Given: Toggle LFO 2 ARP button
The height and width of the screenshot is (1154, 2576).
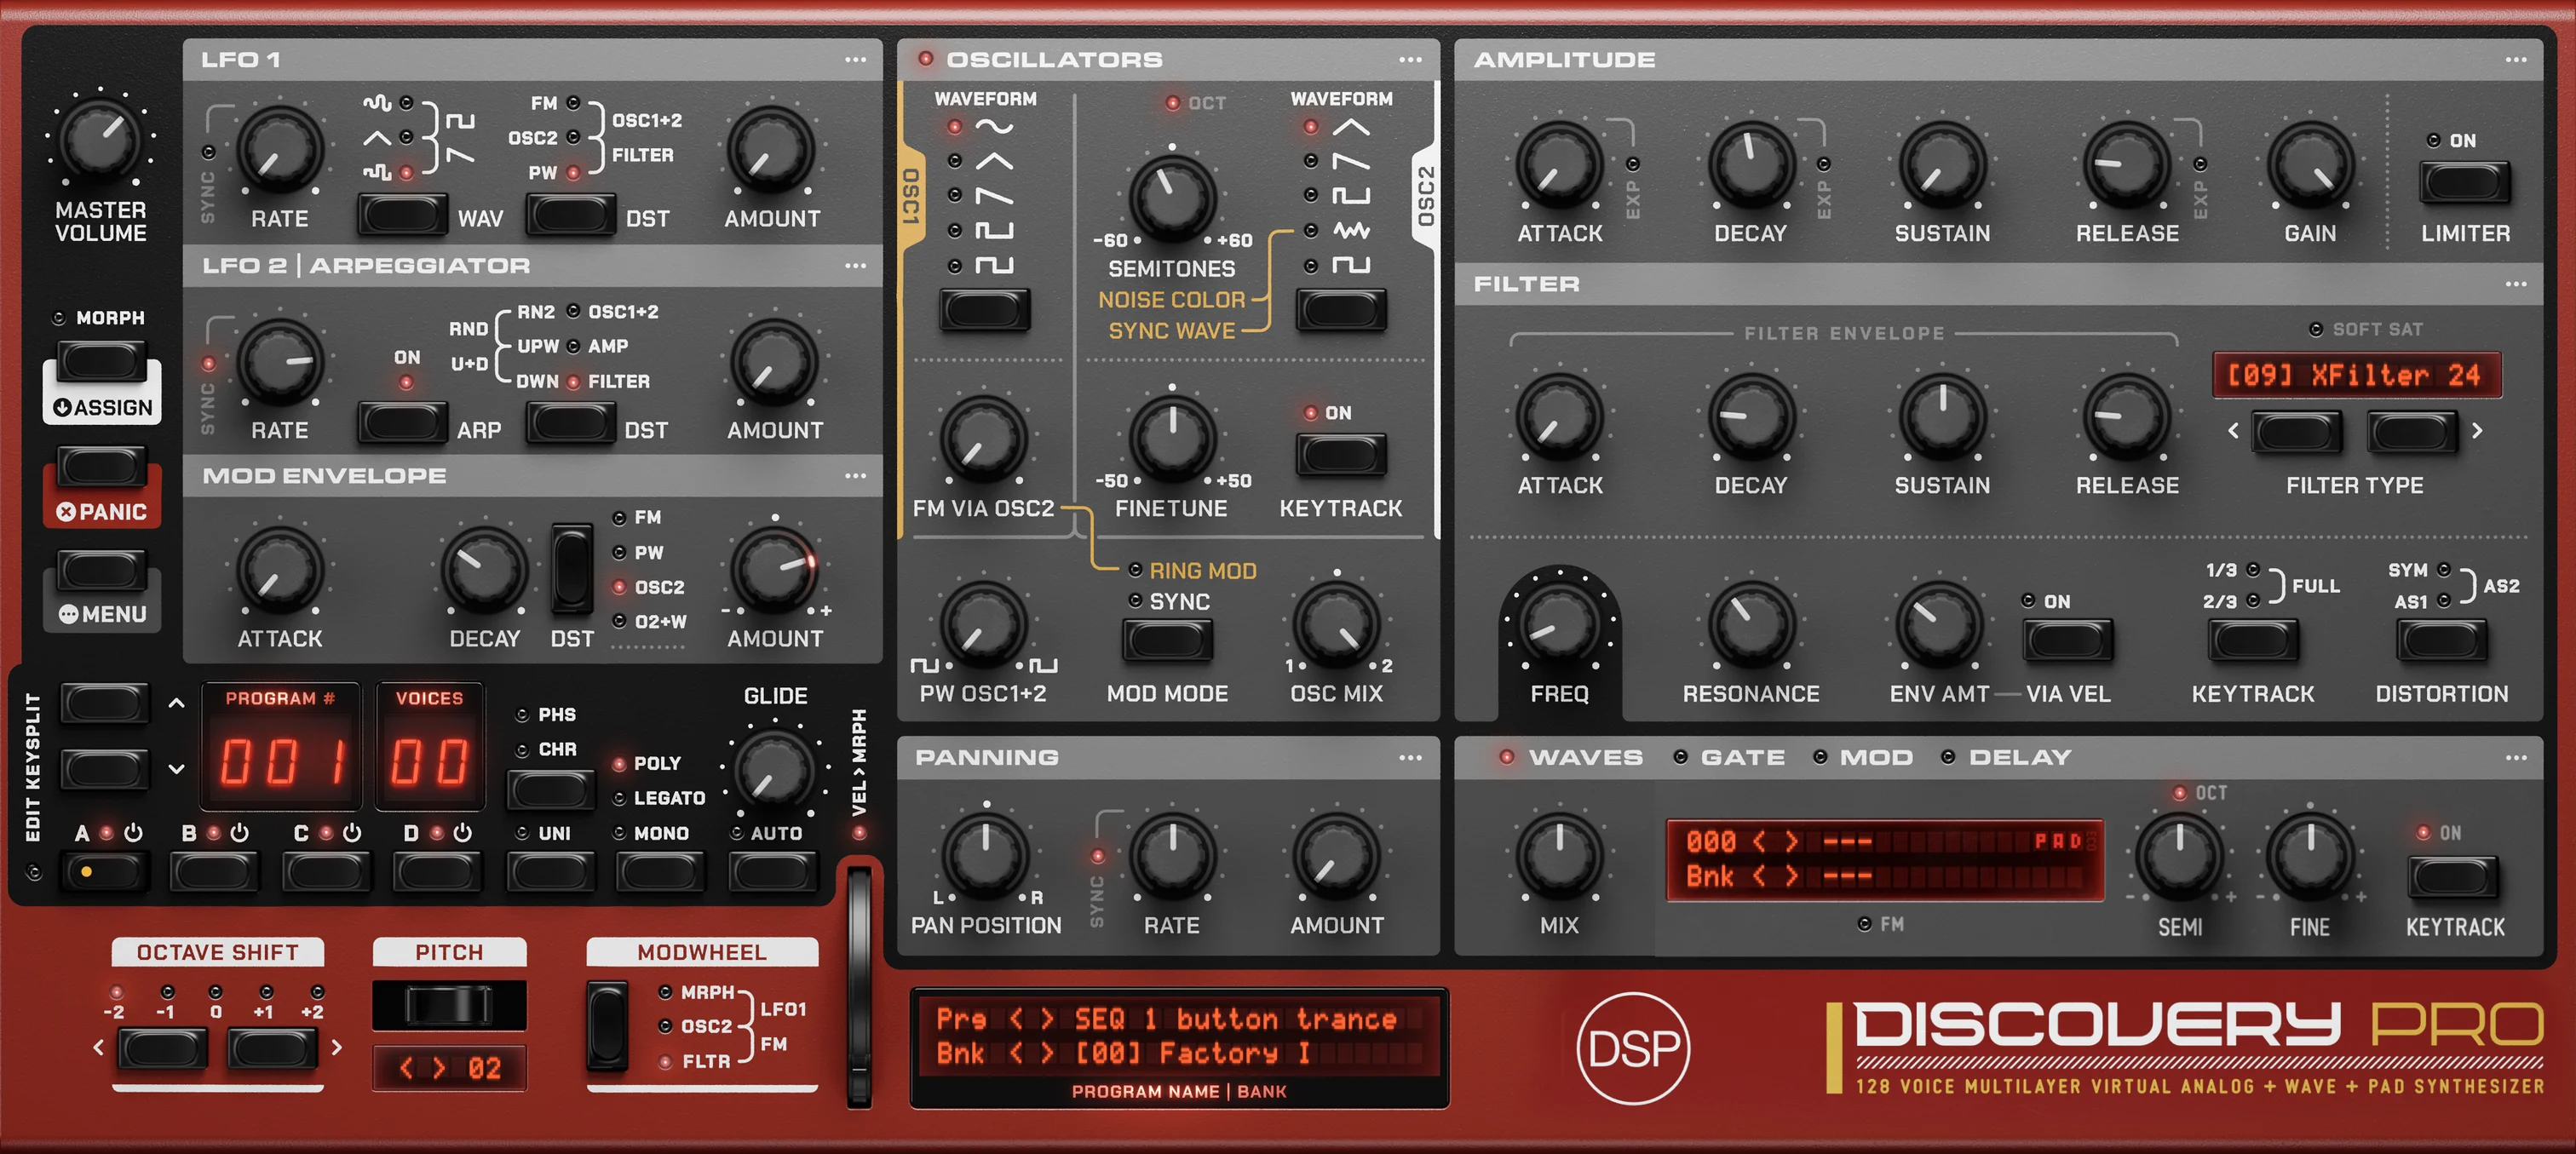Looking at the screenshot, I should click(402, 423).
